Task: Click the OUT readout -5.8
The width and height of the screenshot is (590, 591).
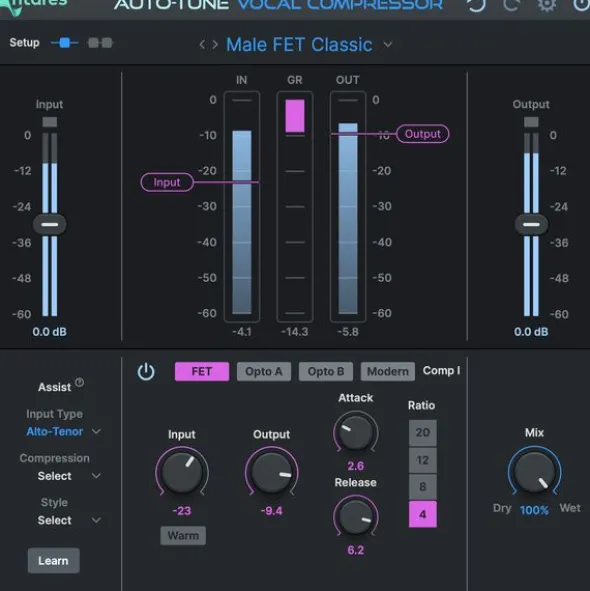Action: [348, 332]
